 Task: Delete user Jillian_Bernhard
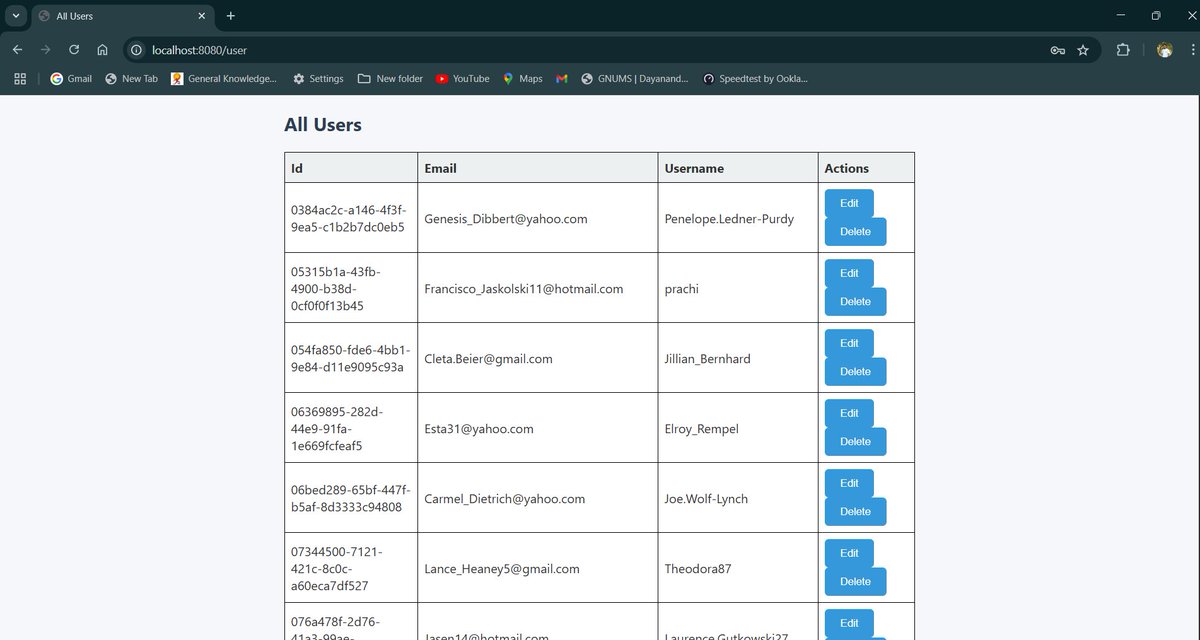pos(855,372)
